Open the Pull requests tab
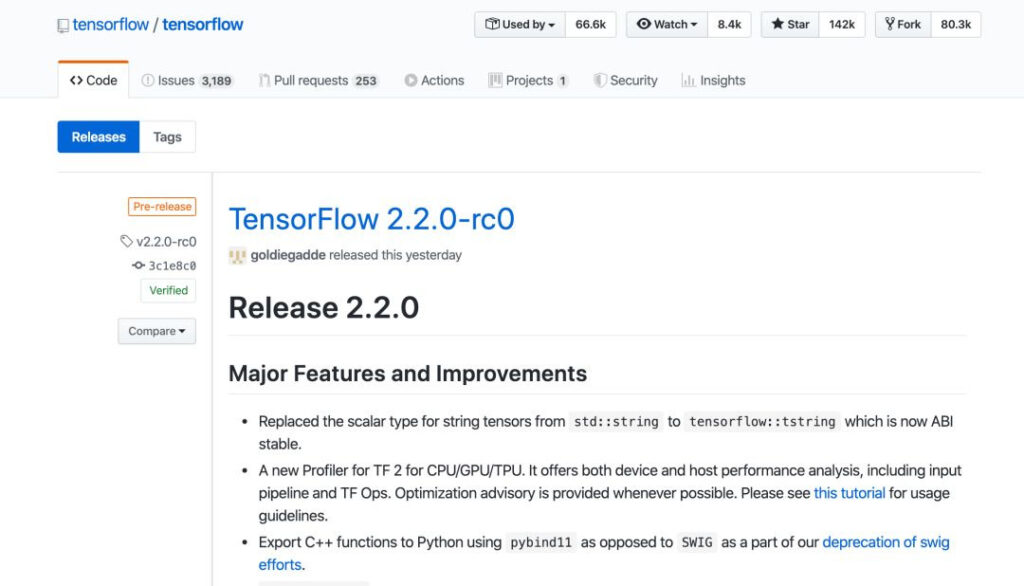Screen dimensions: 1024x586 pos(318,81)
